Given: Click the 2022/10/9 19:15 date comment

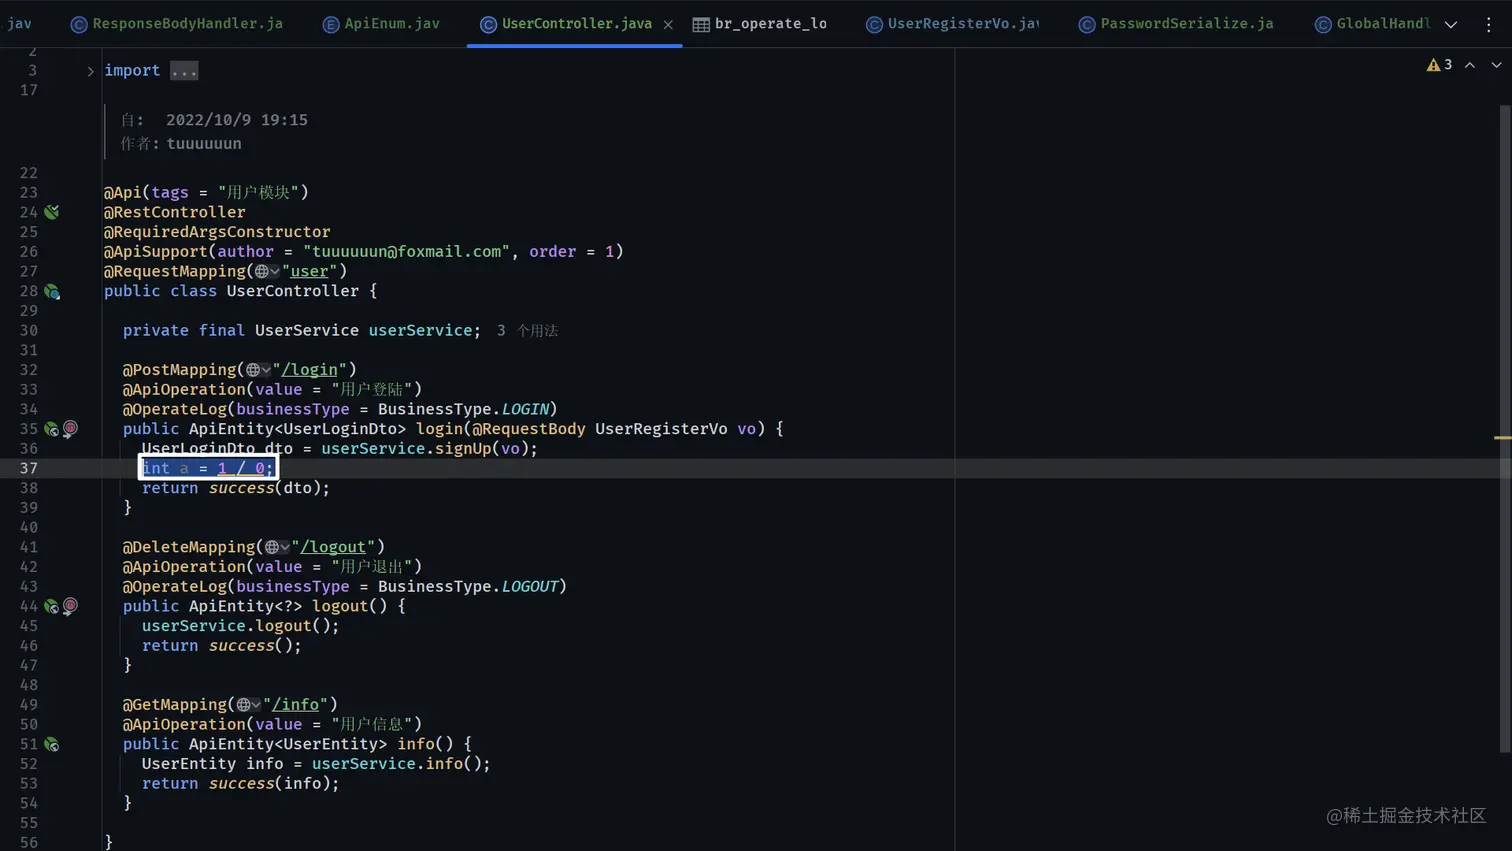Looking at the screenshot, I should coord(237,120).
